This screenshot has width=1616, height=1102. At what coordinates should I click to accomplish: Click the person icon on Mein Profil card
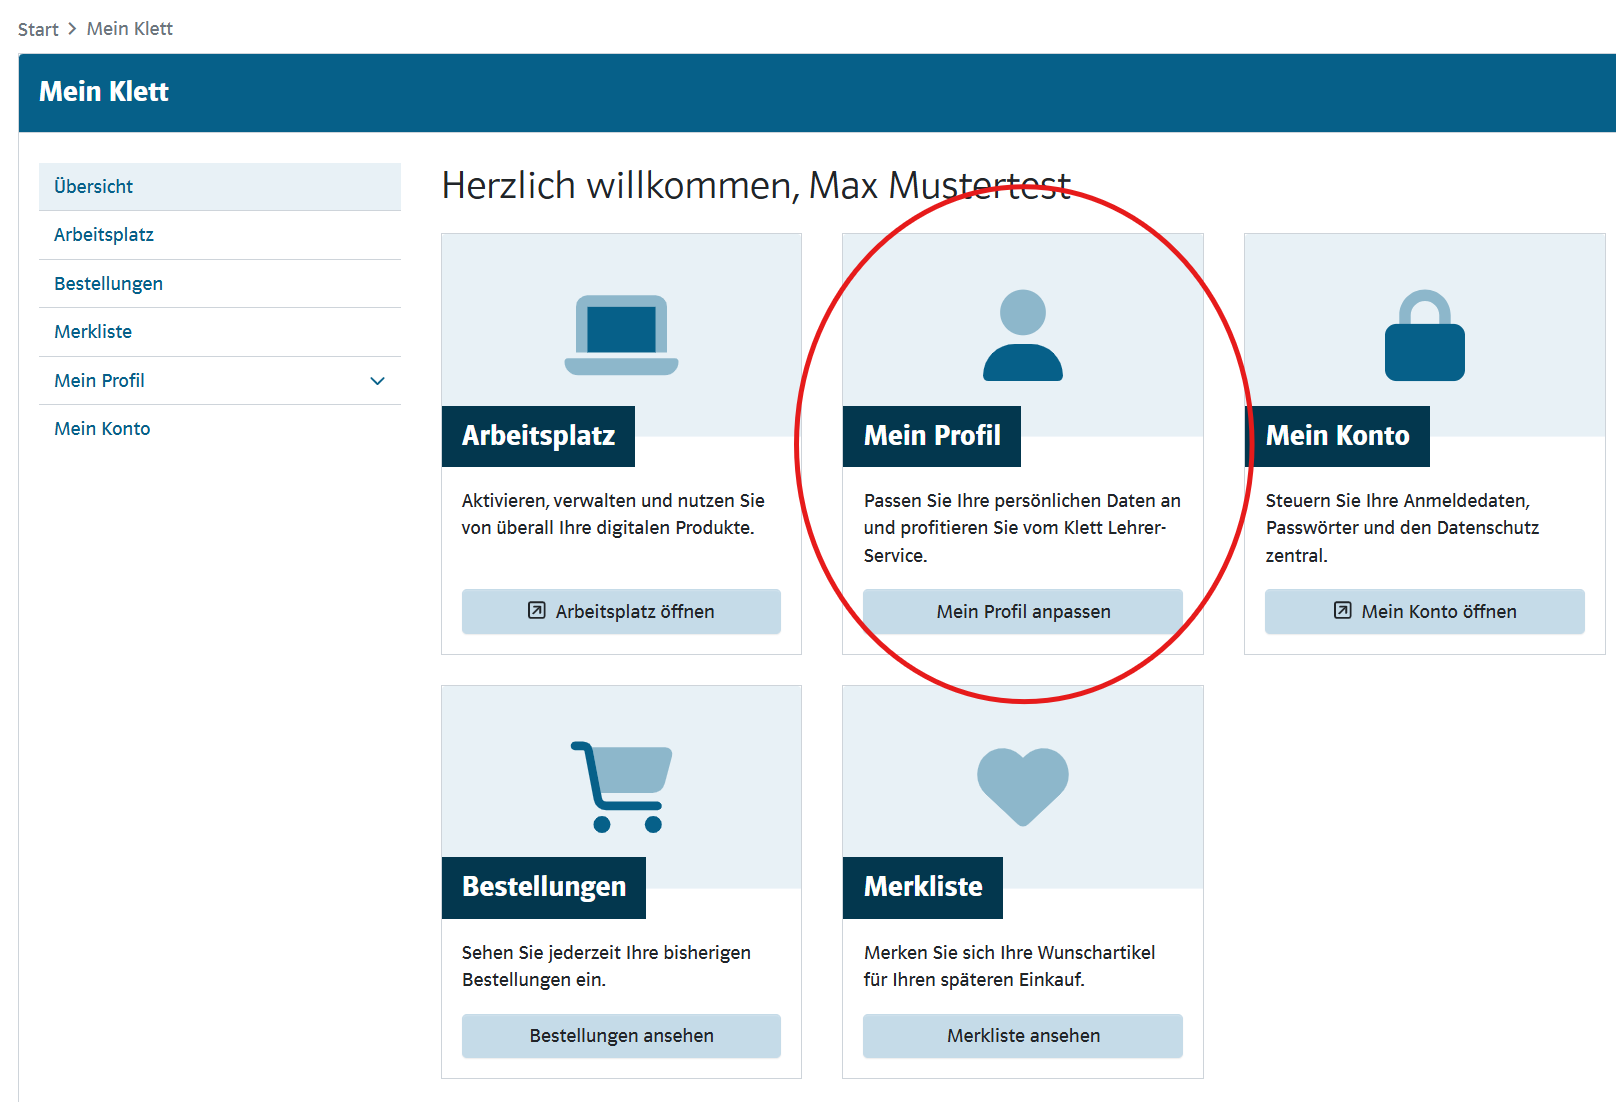point(1022,336)
